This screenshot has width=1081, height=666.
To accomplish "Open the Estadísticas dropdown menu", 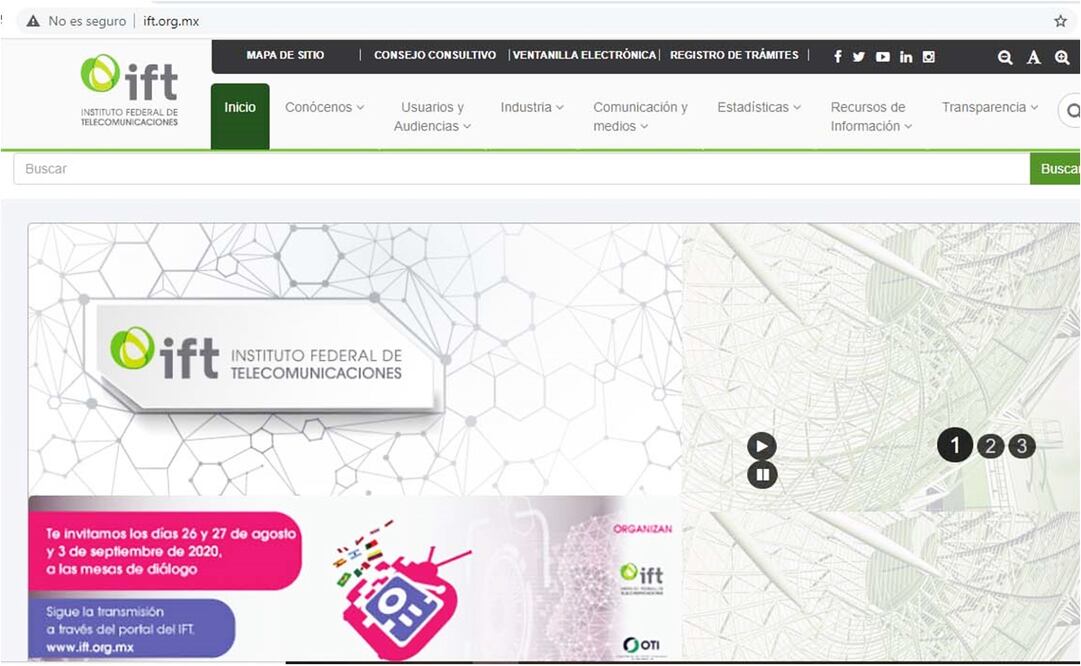I will tap(759, 107).
